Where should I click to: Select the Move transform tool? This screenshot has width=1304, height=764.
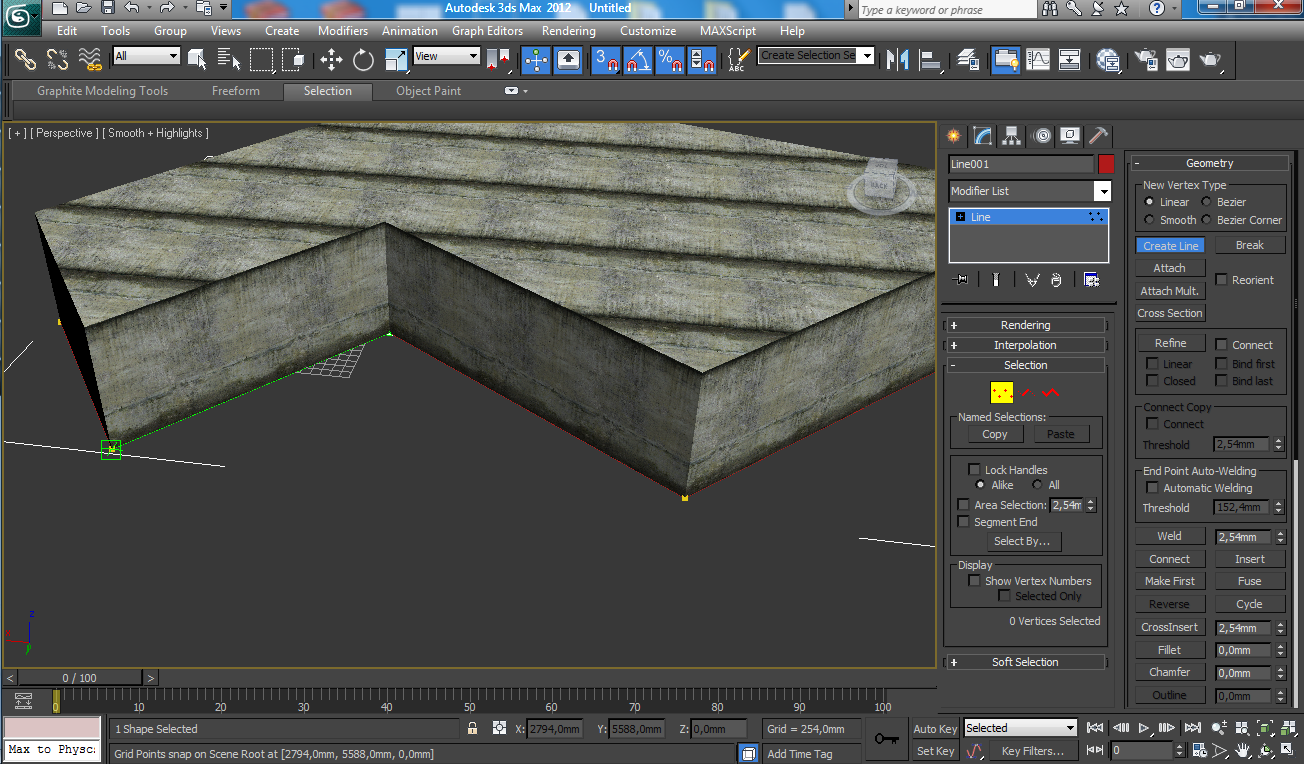[331, 60]
